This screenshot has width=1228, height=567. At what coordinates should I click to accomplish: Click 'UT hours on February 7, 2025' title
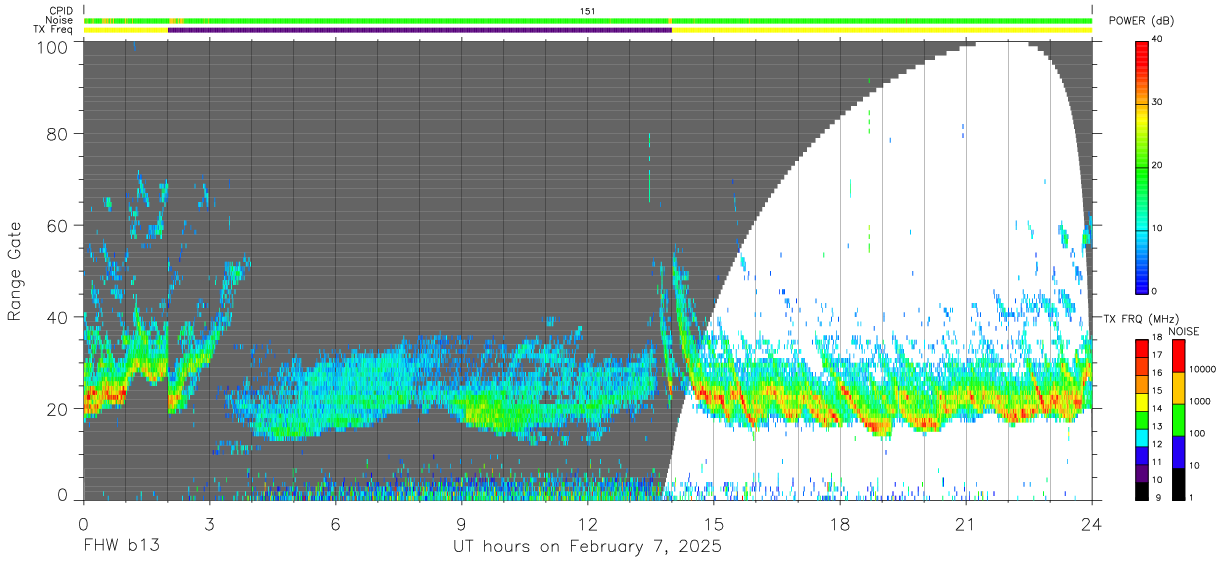point(588,547)
